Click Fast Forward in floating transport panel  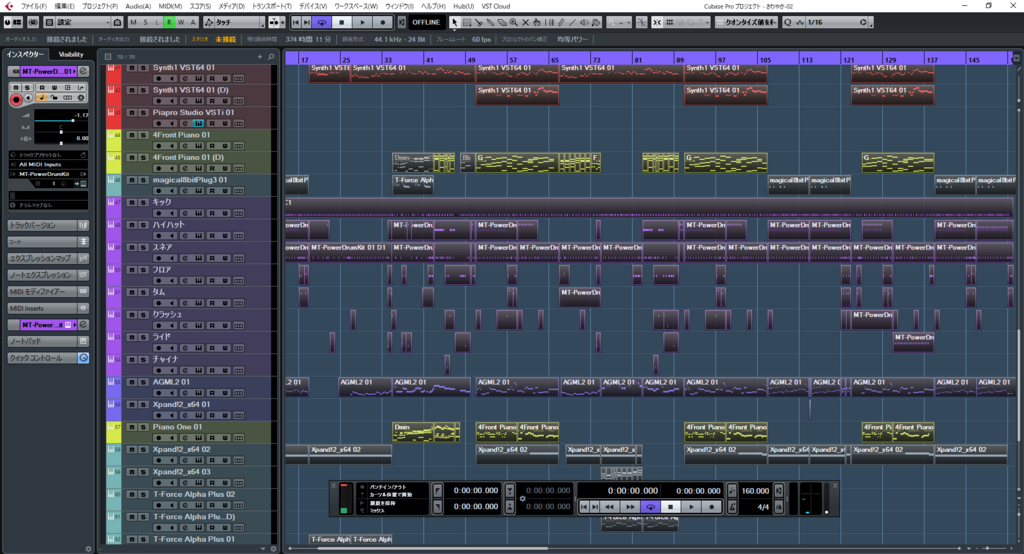click(630, 506)
